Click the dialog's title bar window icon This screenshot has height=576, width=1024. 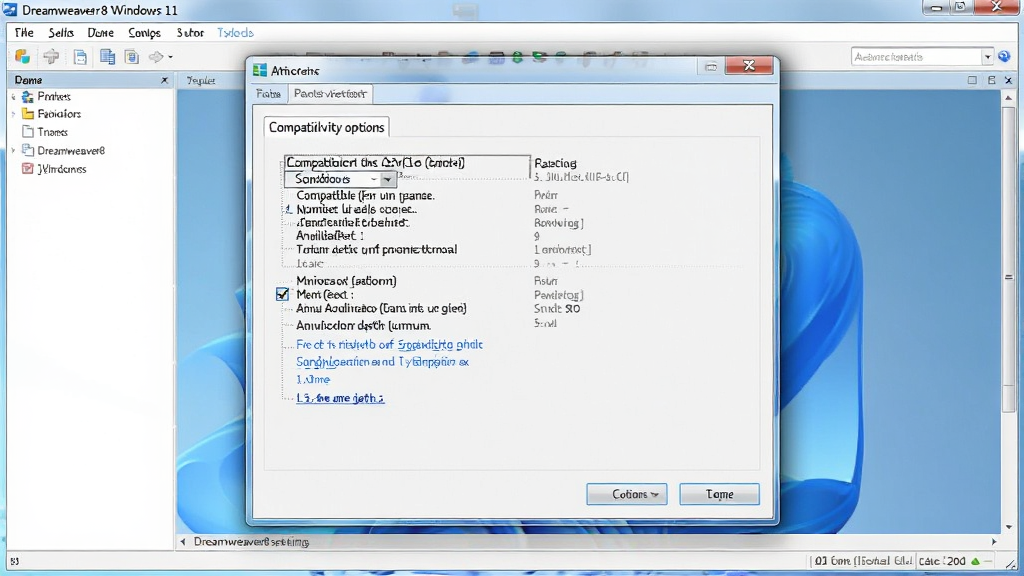tap(260, 71)
